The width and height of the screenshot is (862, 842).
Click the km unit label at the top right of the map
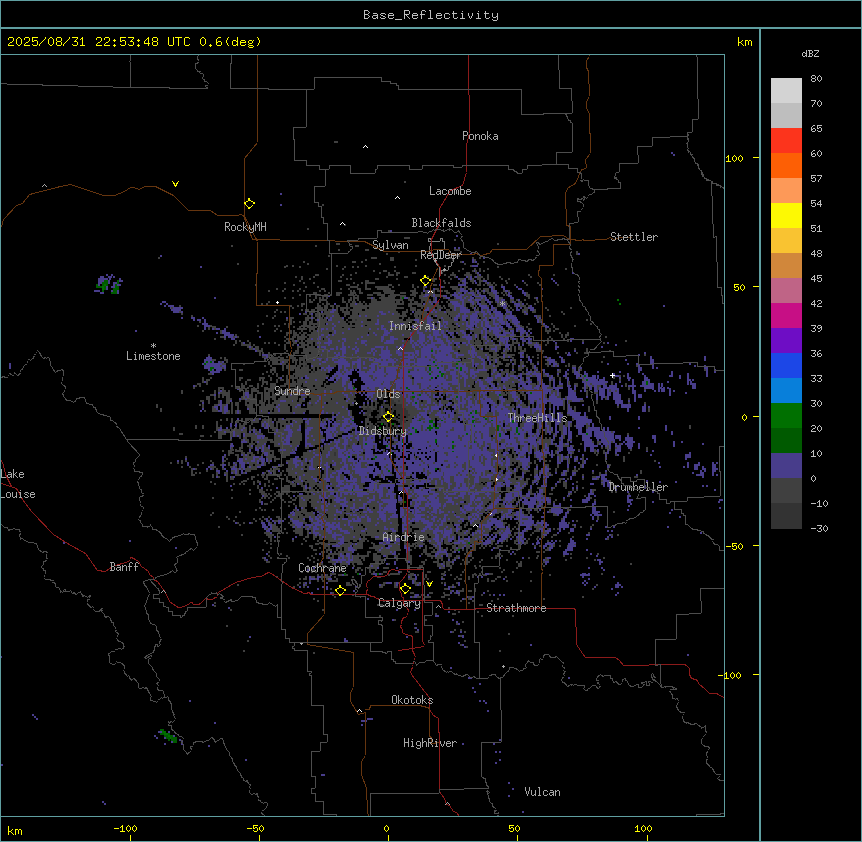[744, 42]
